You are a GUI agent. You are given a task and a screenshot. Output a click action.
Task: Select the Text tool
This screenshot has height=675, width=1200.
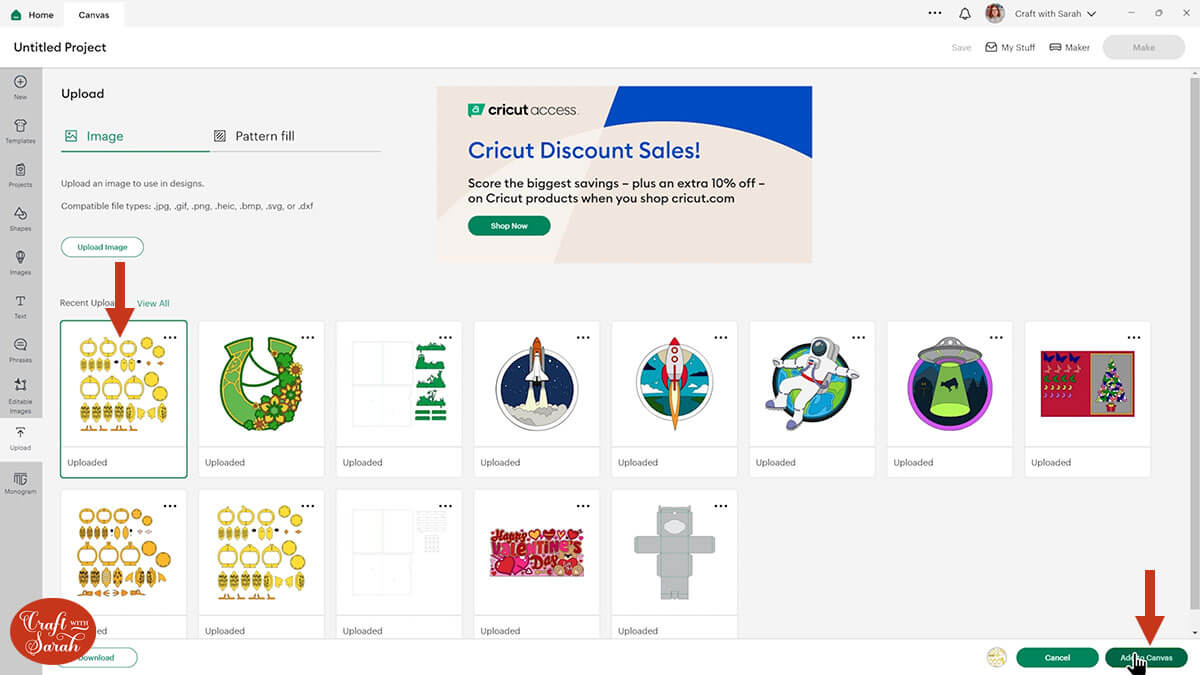point(20,306)
